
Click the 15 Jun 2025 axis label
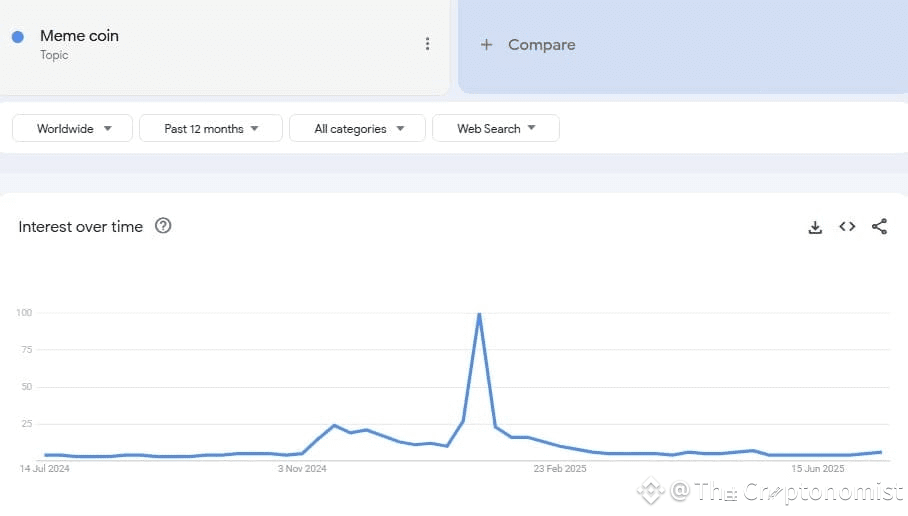click(818, 469)
